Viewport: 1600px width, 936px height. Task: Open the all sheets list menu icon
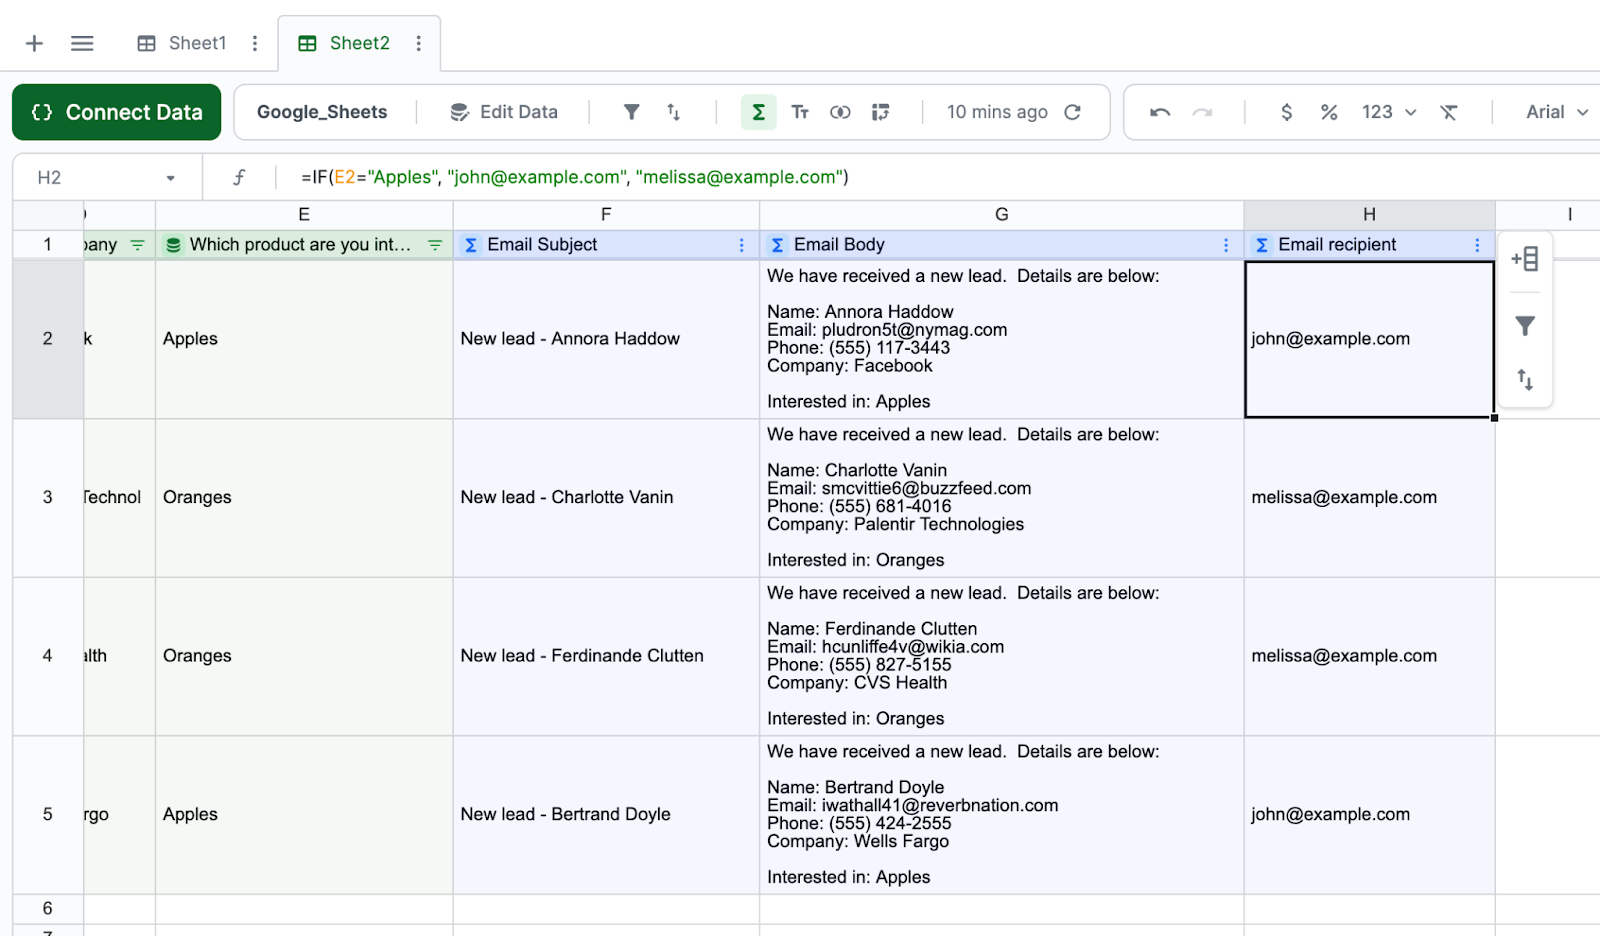(x=82, y=43)
